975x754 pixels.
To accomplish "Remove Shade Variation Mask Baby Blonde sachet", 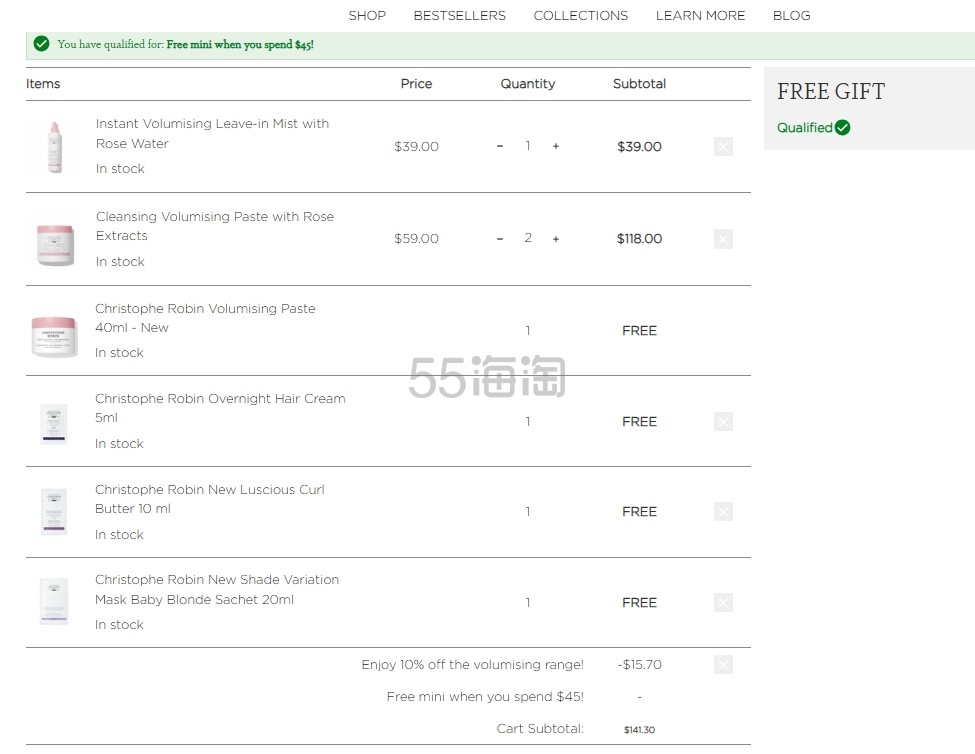I will click(x=723, y=602).
